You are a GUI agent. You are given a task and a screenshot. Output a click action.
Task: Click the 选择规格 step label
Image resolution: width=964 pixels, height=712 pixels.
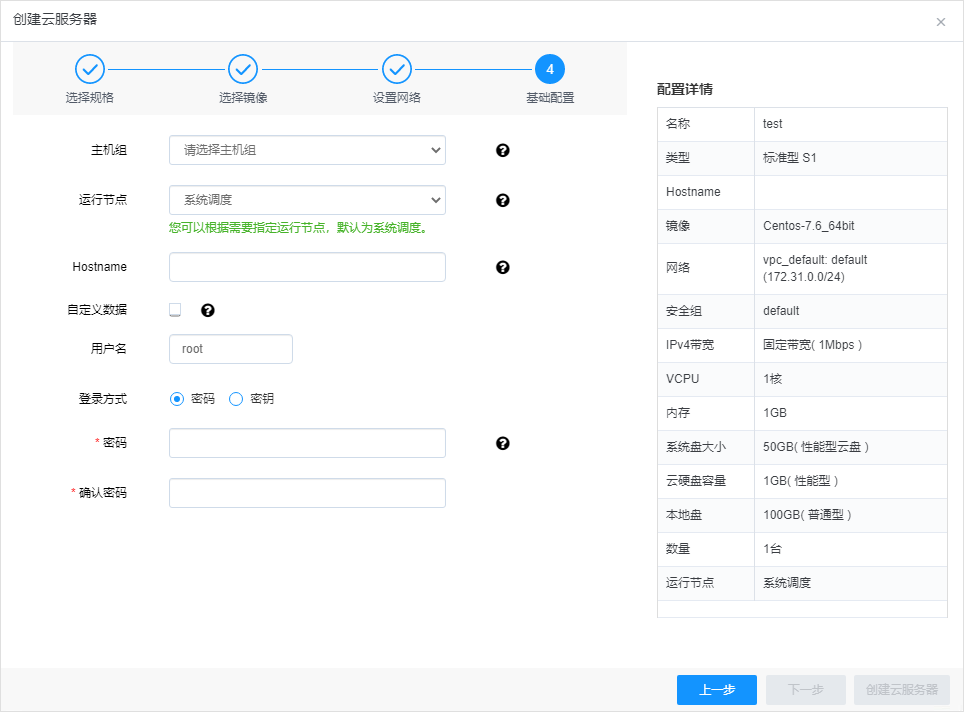90,98
